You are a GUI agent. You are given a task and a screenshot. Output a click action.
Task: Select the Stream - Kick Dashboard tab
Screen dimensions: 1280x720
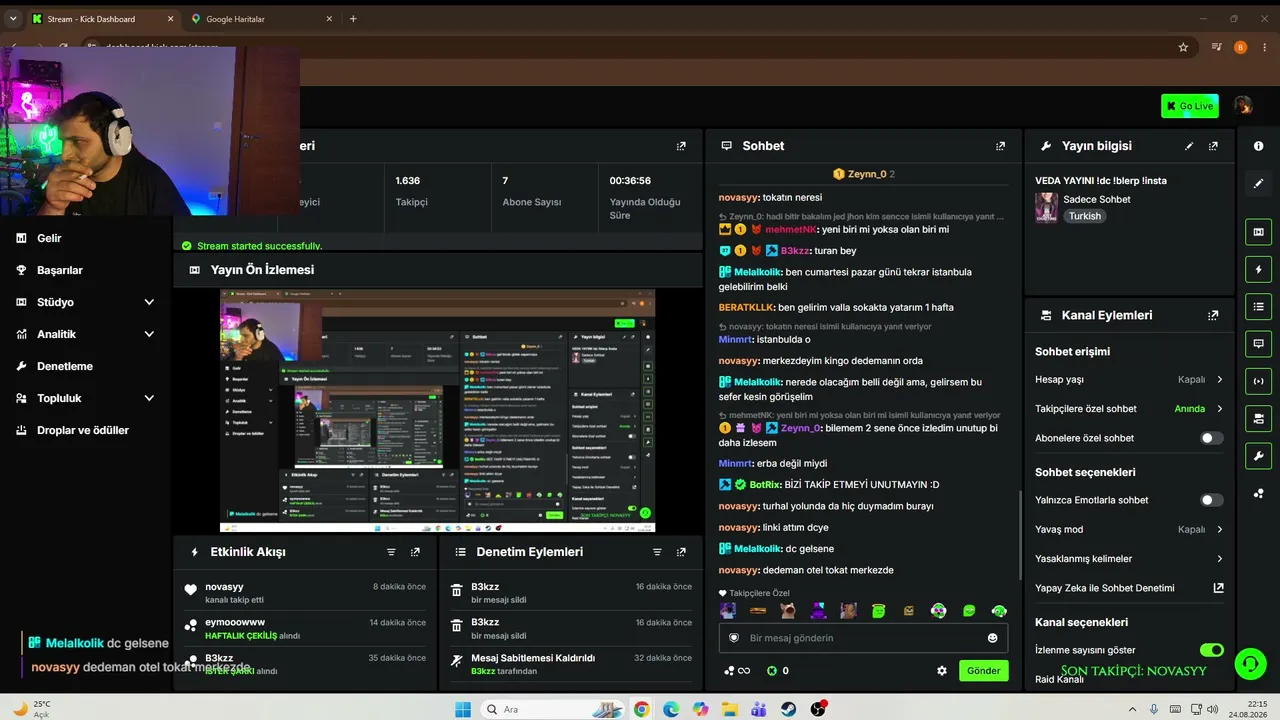[x=102, y=19]
